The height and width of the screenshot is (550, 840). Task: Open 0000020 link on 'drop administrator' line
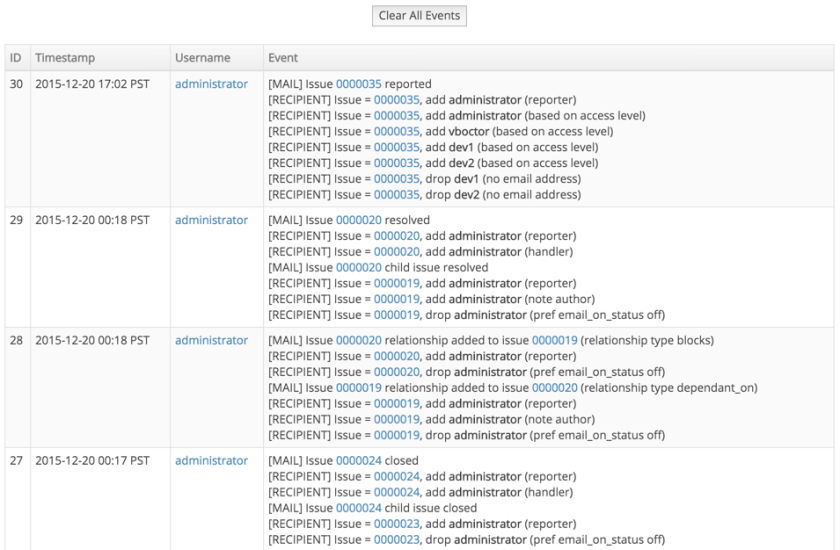click(x=396, y=372)
